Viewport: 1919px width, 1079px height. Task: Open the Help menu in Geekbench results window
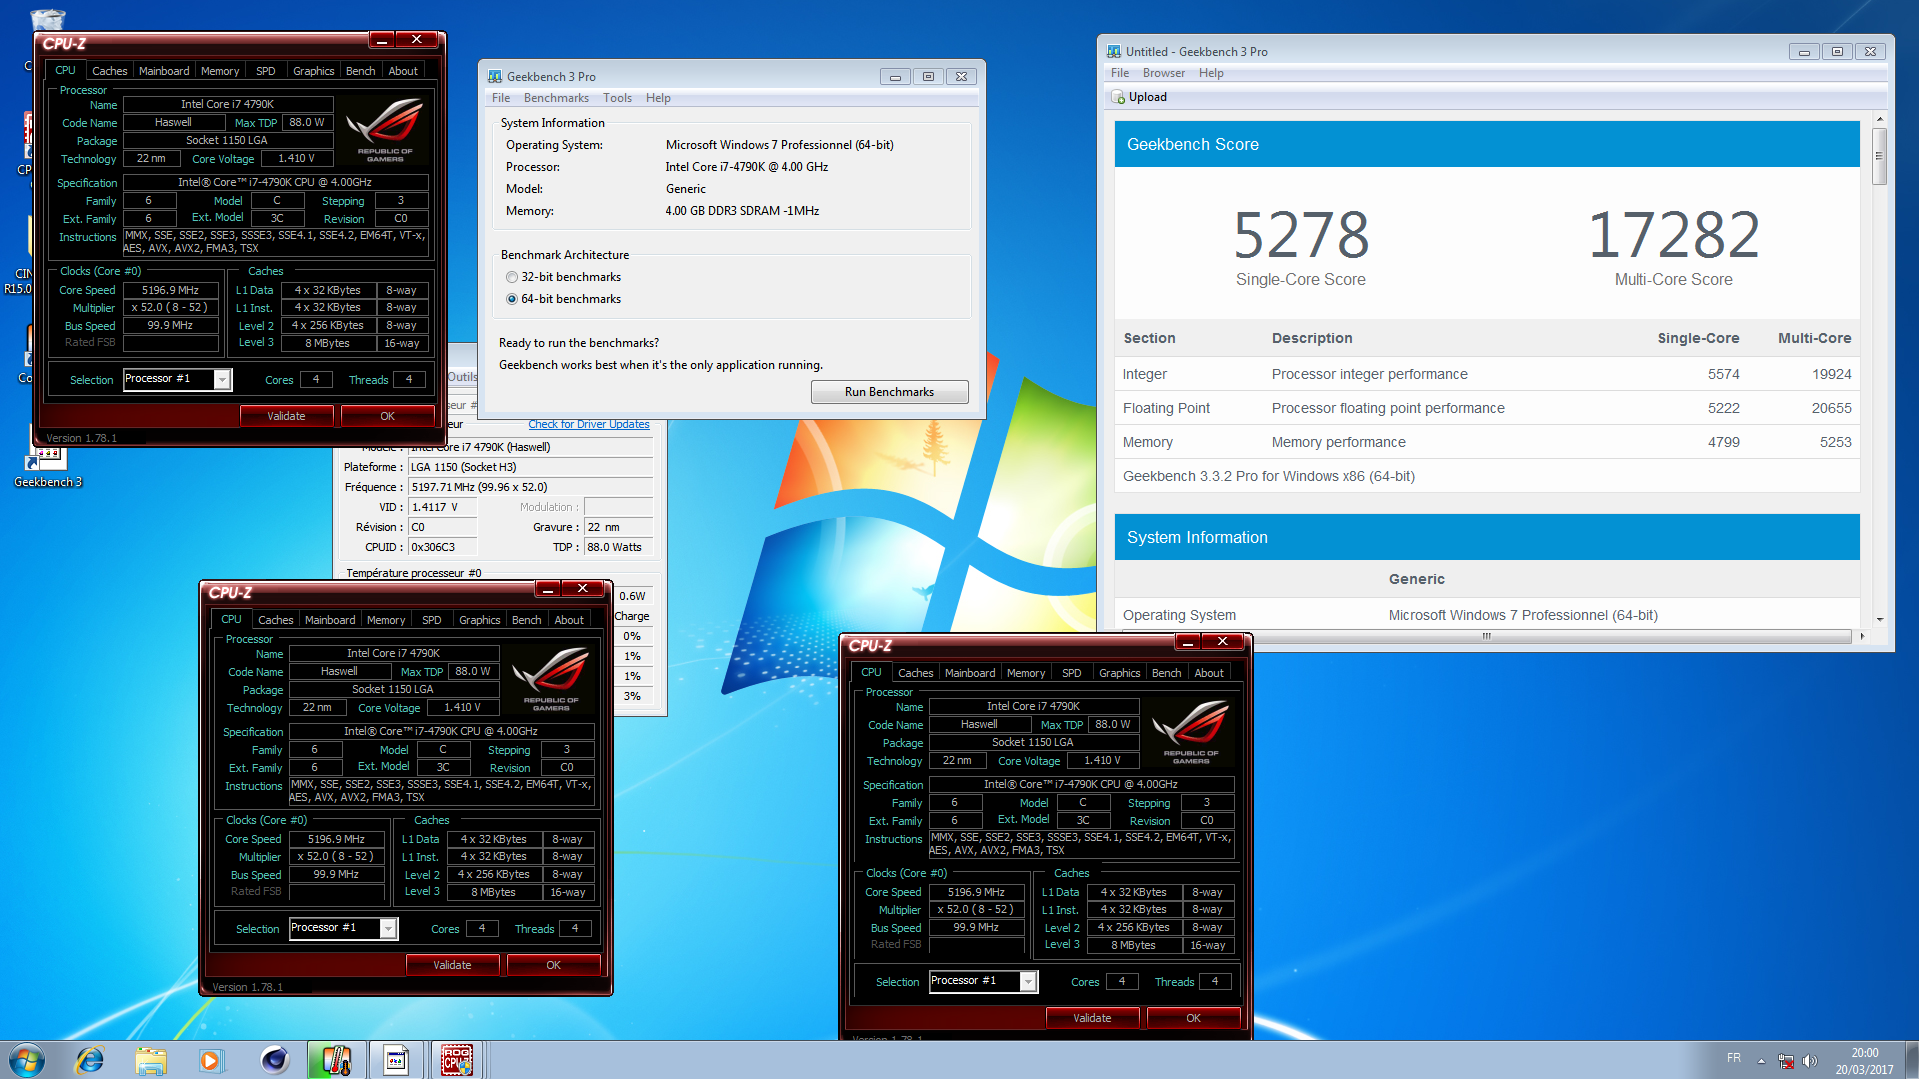click(x=1211, y=73)
